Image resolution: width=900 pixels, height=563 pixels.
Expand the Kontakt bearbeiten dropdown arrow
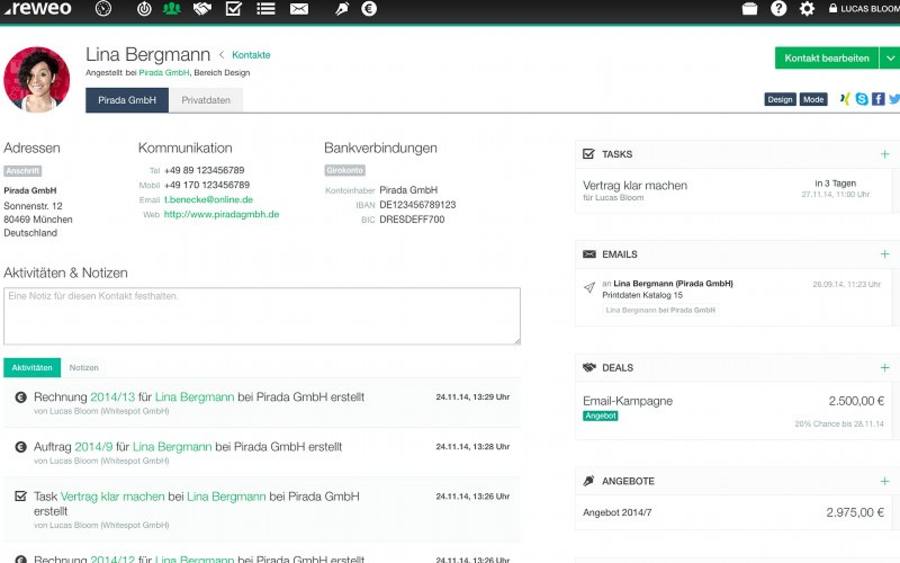point(890,58)
